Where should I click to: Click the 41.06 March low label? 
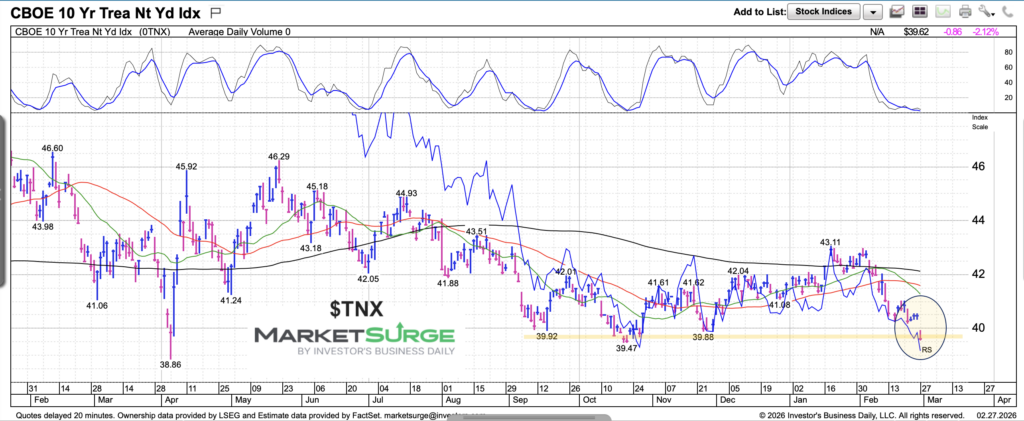point(97,305)
